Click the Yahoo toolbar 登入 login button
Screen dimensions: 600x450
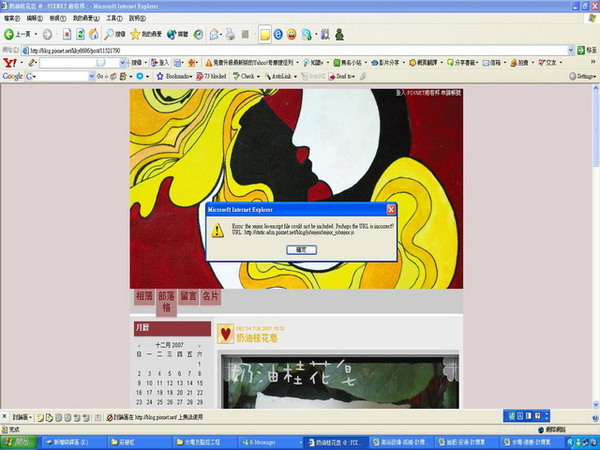pos(160,63)
